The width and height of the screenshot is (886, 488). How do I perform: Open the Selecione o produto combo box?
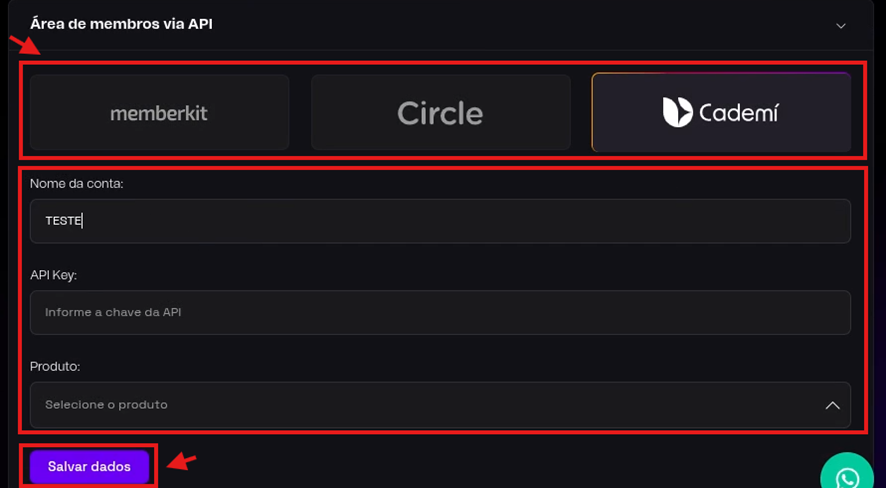[440, 405]
